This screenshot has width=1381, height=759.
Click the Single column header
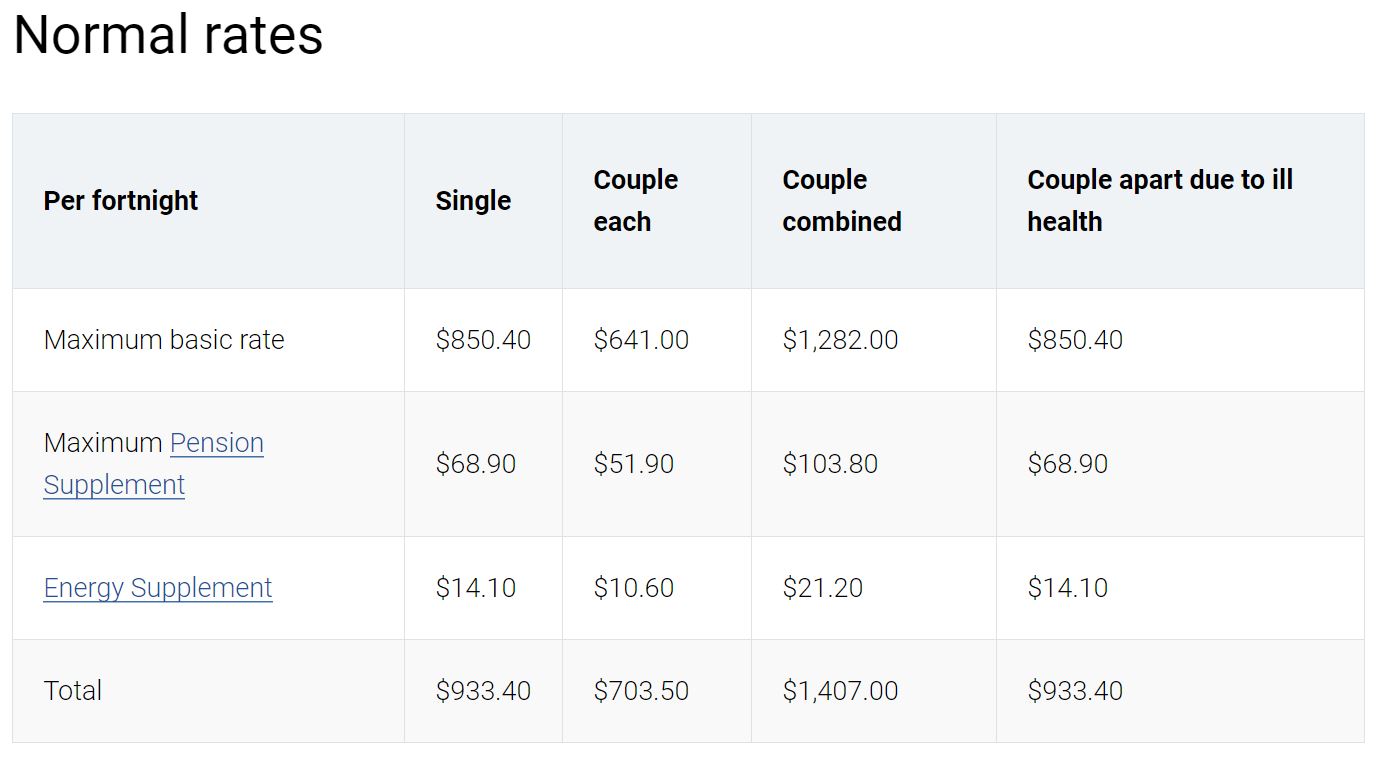pos(473,201)
